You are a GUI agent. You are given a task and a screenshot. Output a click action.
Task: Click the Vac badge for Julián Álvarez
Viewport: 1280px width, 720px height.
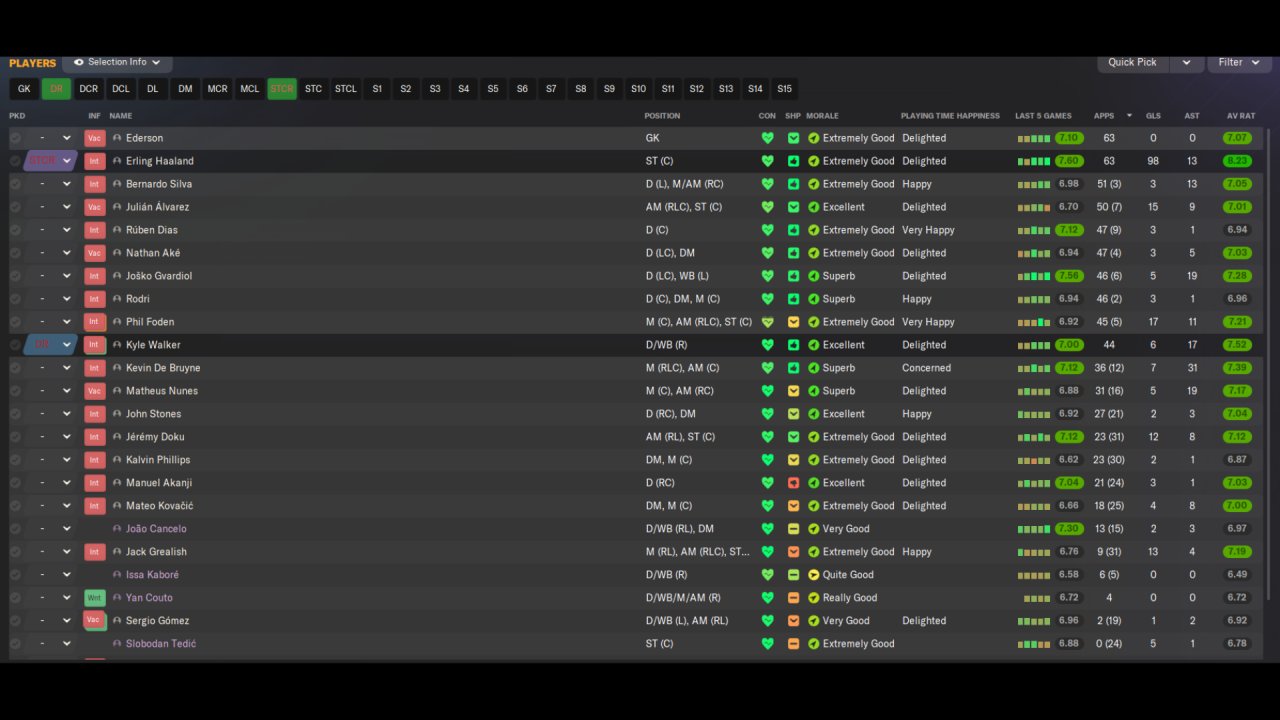click(94, 207)
